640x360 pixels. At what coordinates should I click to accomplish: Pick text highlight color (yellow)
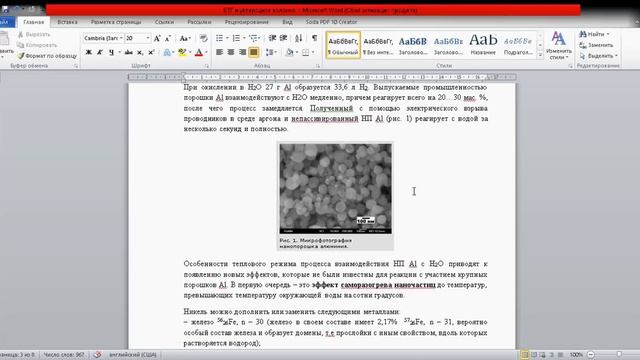point(182,52)
